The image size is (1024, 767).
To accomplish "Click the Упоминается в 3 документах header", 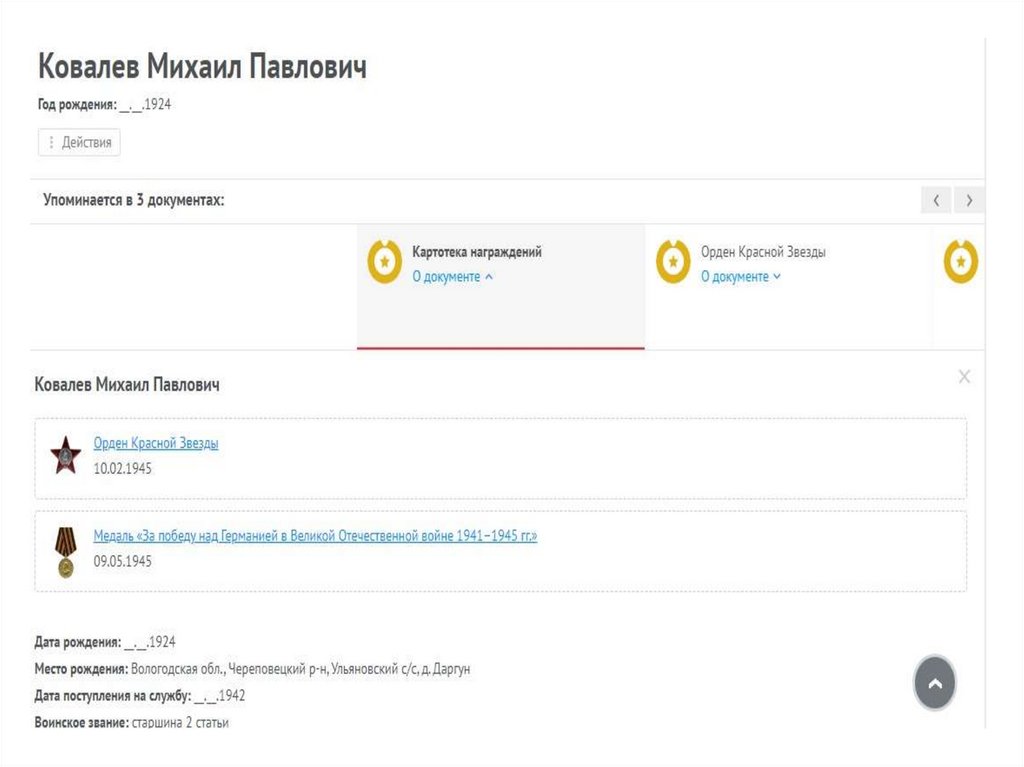I will 134,200.
